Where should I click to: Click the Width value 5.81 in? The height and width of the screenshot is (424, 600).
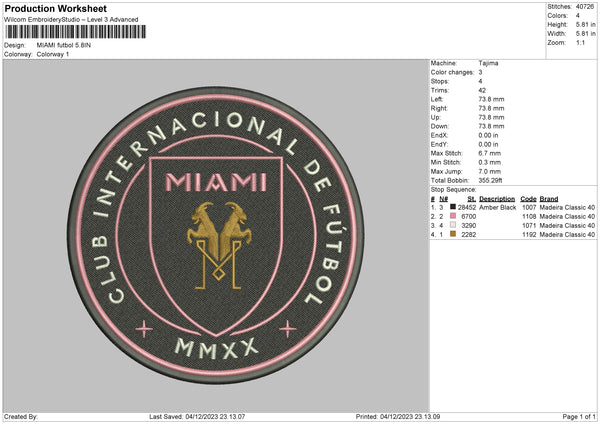[585, 34]
